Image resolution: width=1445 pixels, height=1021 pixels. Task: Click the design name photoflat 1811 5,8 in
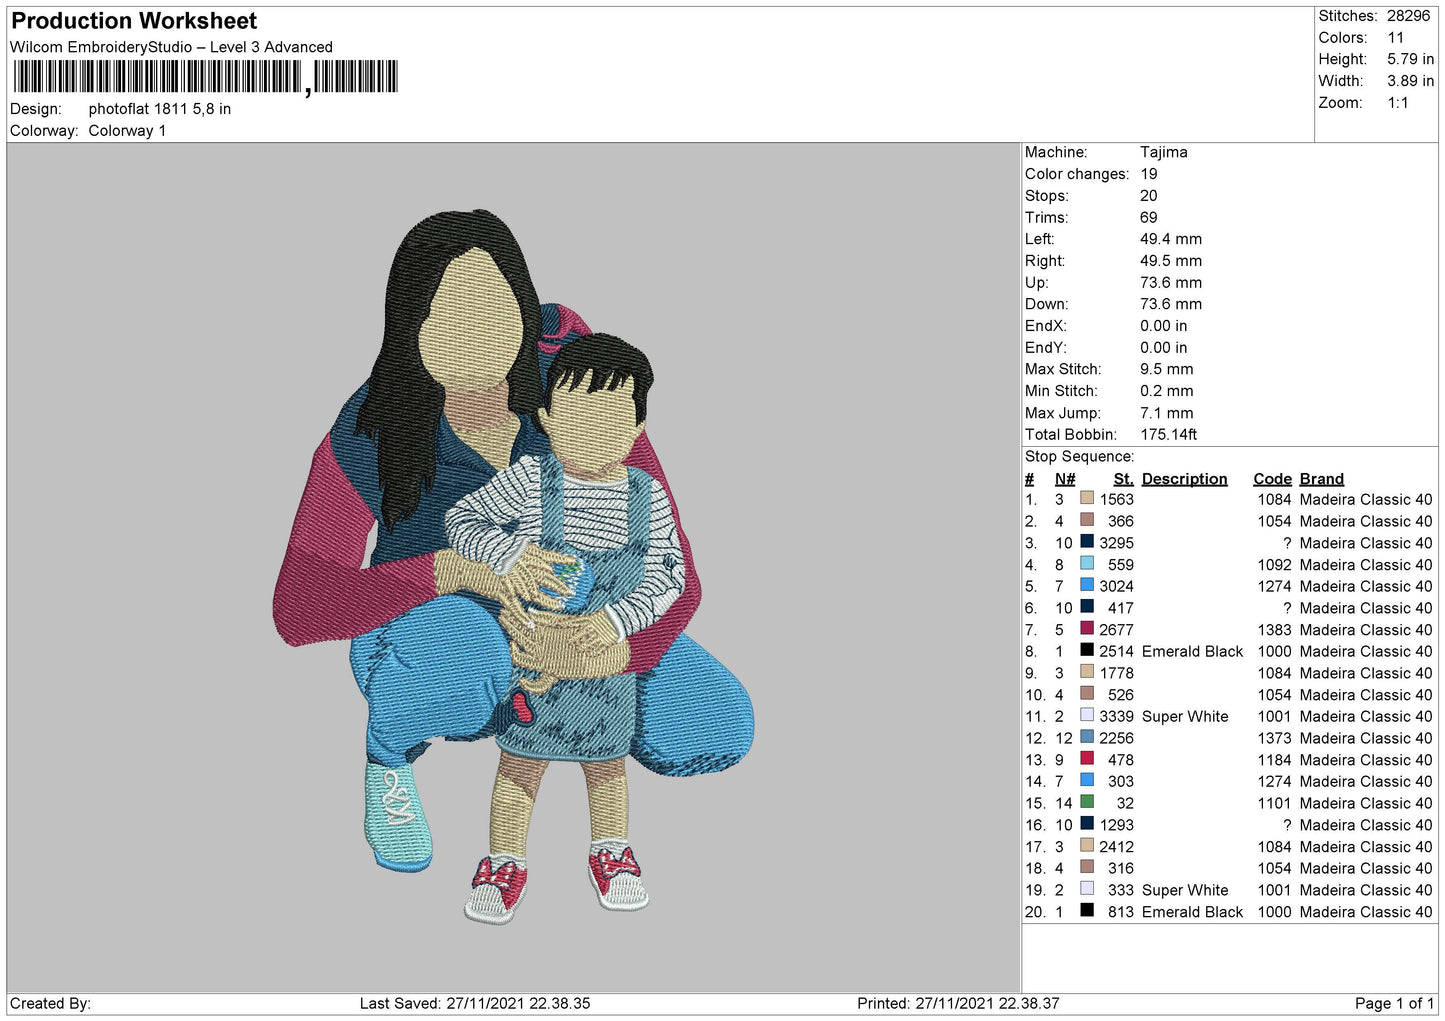160,109
